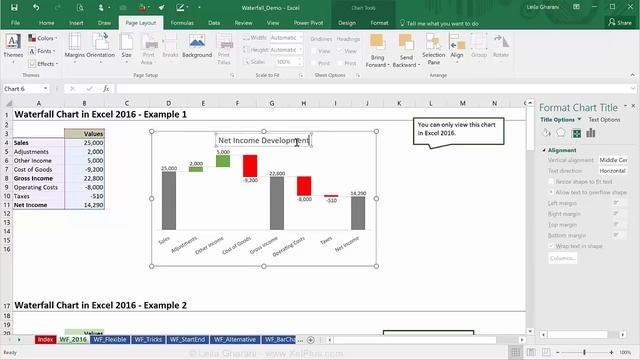This screenshot has height=360, width=640.
Task: Click the Columns button in pane
Action: point(562,258)
